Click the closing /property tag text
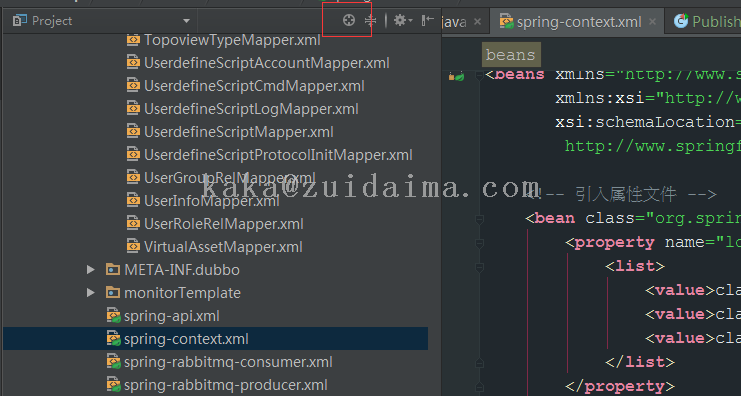This screenshot has width=741, height=396. click(620, 387)
